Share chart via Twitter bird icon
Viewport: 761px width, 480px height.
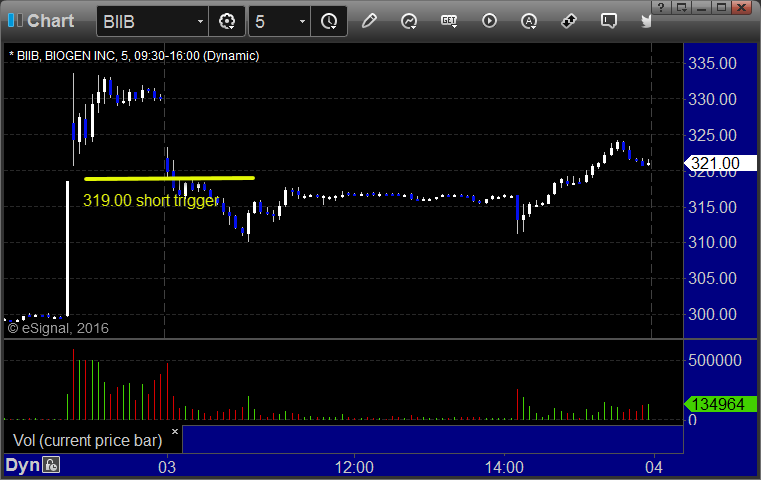click(x=646, y=21)
